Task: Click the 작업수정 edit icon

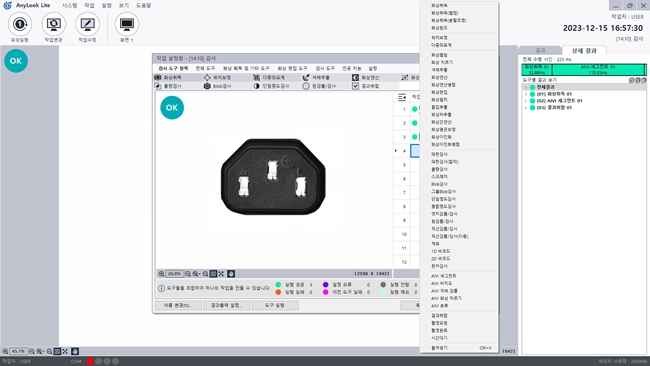Action: tap(87, 24)
